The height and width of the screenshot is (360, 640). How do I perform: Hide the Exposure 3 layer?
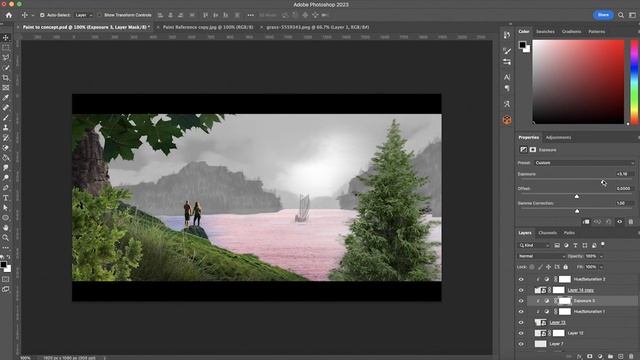tap(521, 301)
